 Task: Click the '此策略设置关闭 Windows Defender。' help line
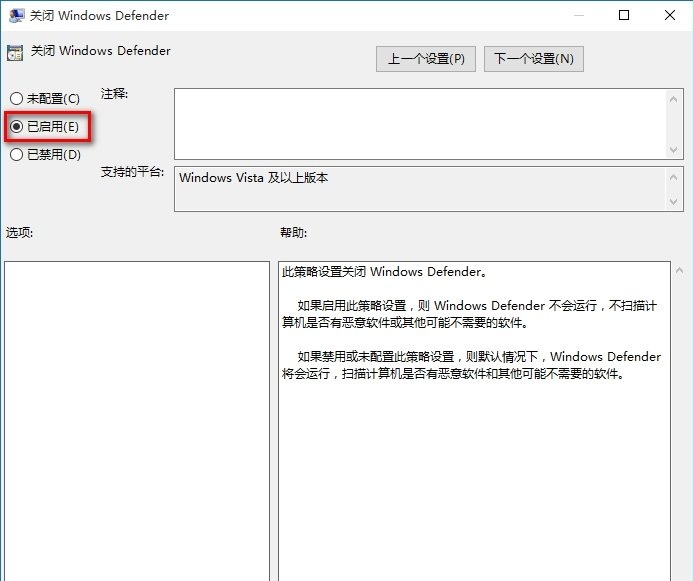click(385, 271)
